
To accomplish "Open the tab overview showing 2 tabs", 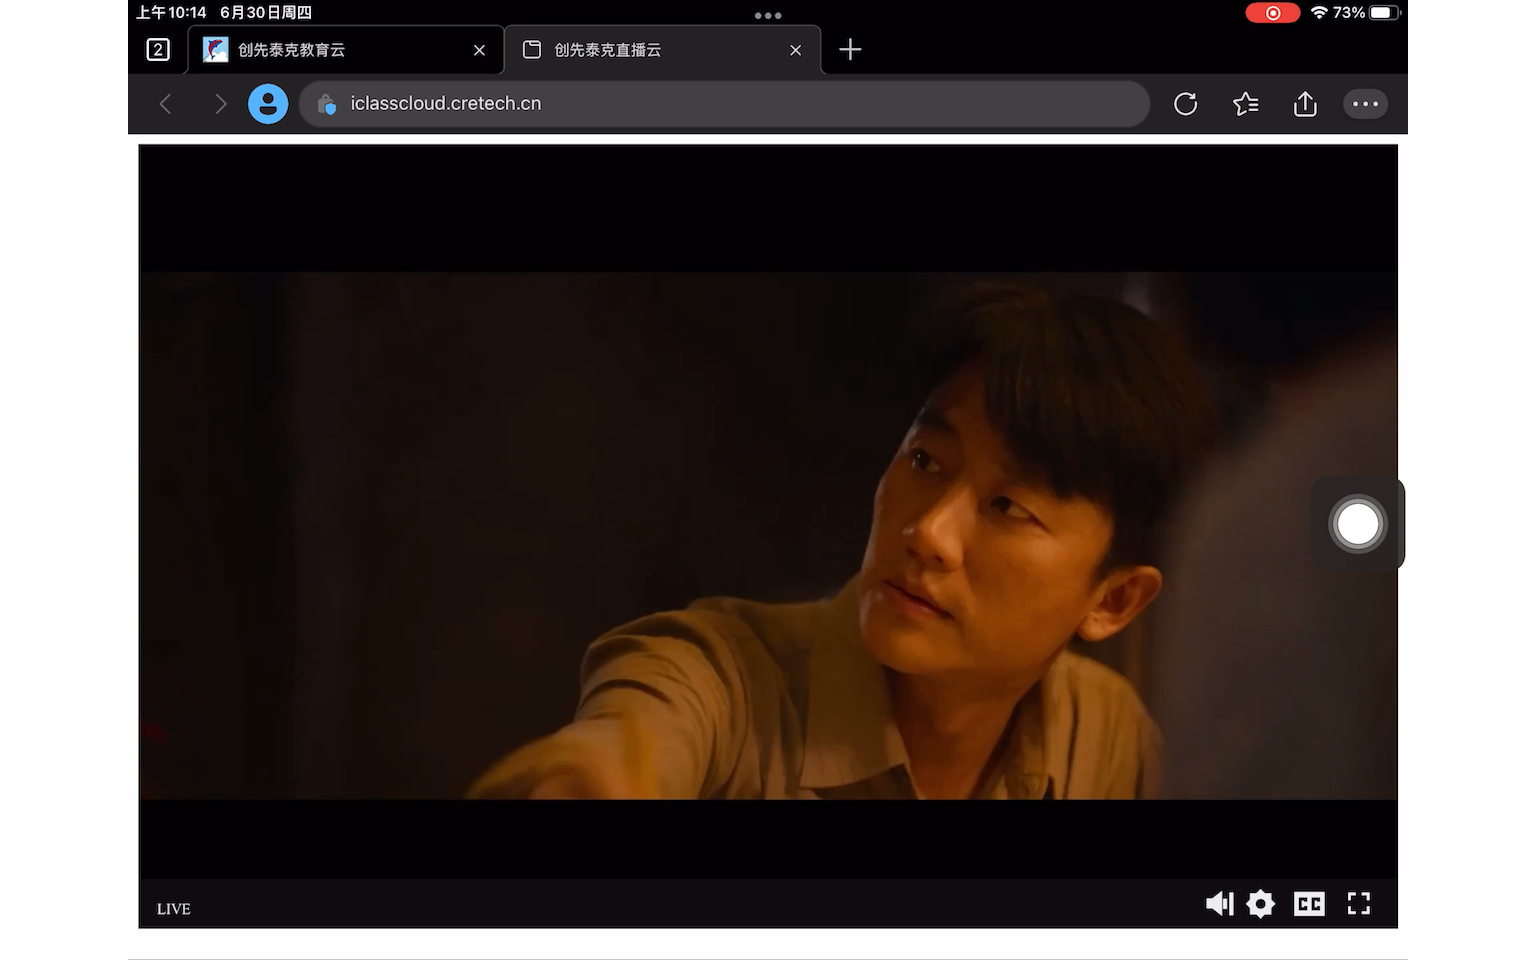I will (158, 50).
